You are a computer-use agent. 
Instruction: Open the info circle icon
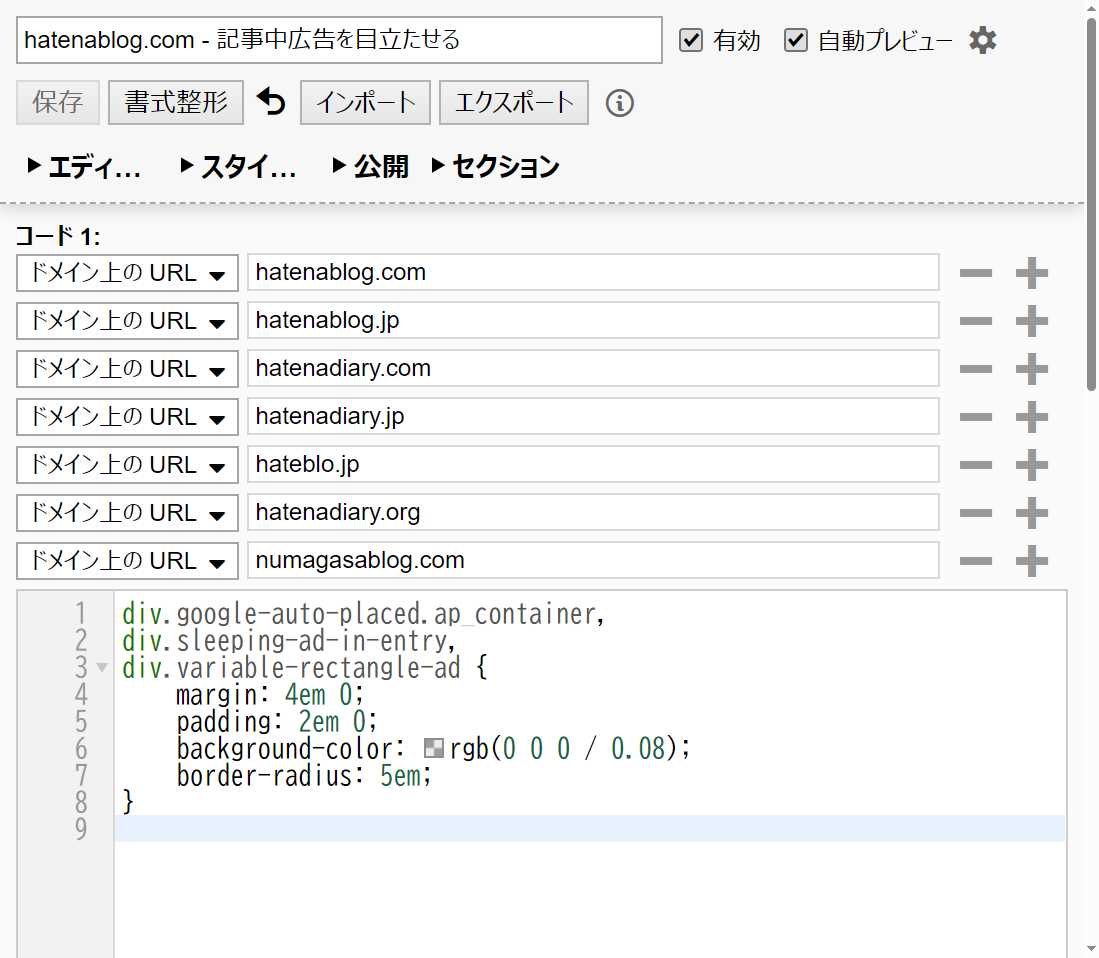620,103
